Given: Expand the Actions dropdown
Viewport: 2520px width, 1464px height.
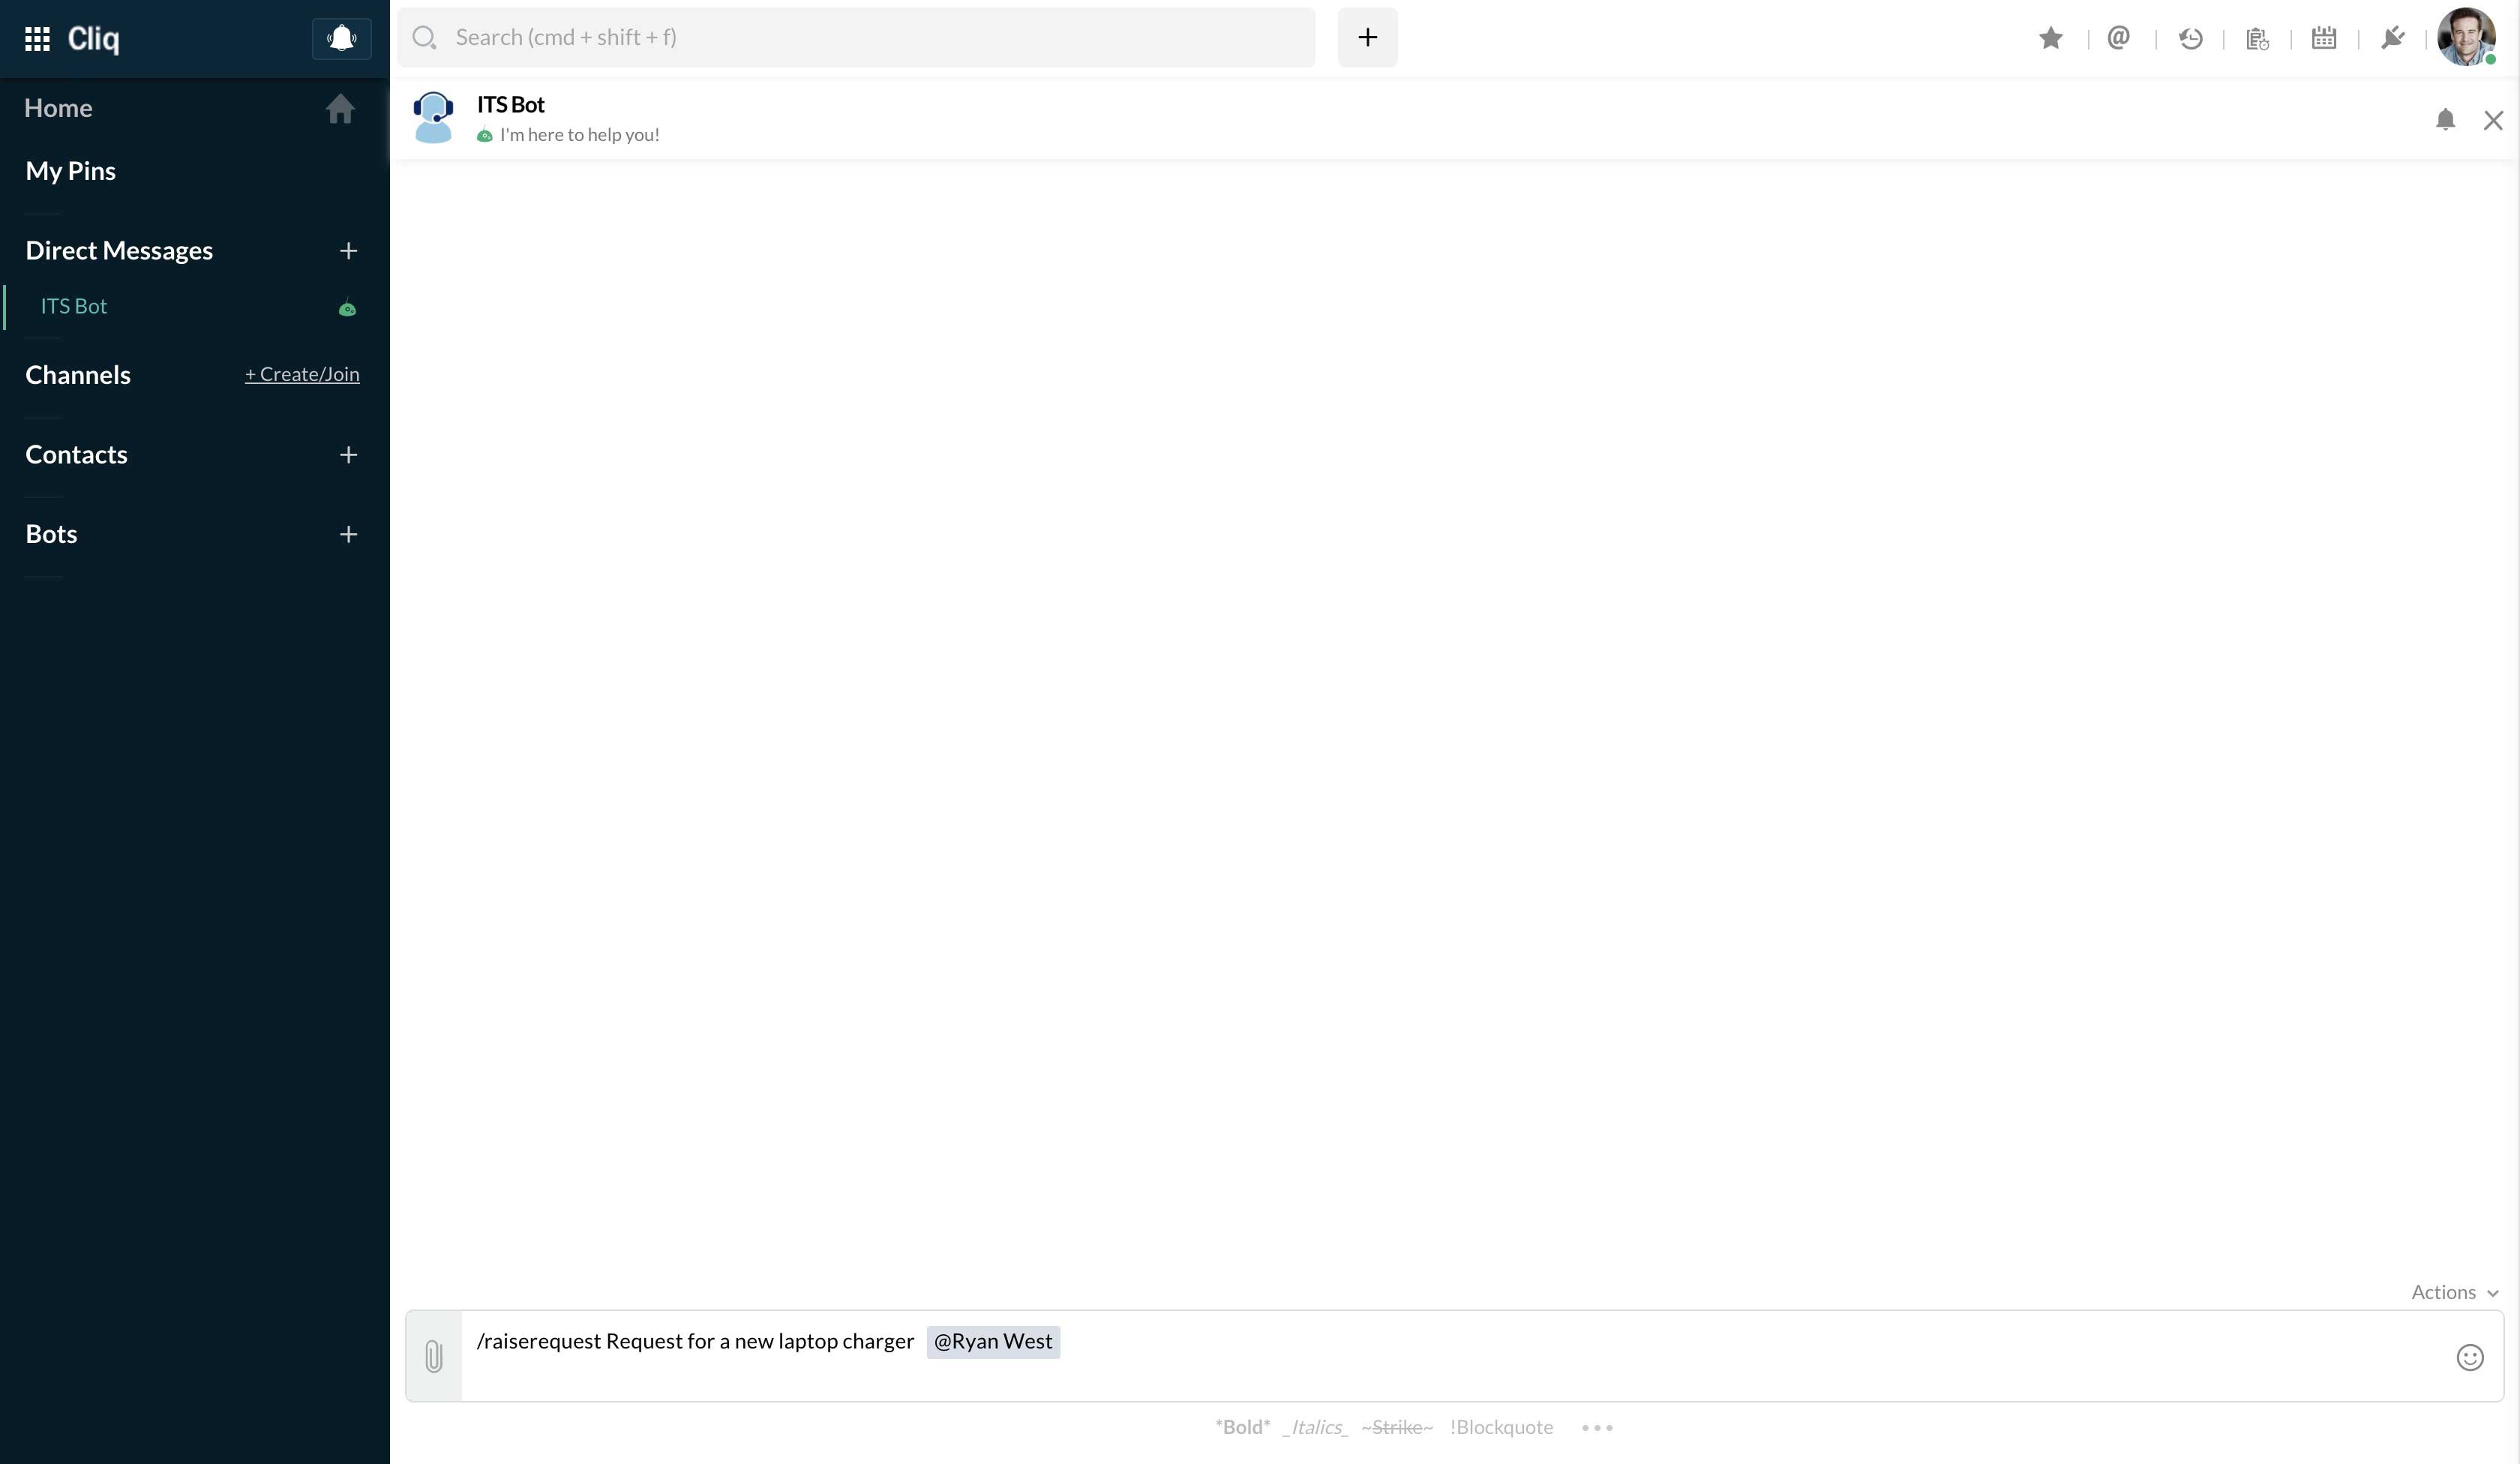Looking at the screenshot, I should point(2453,1292).
